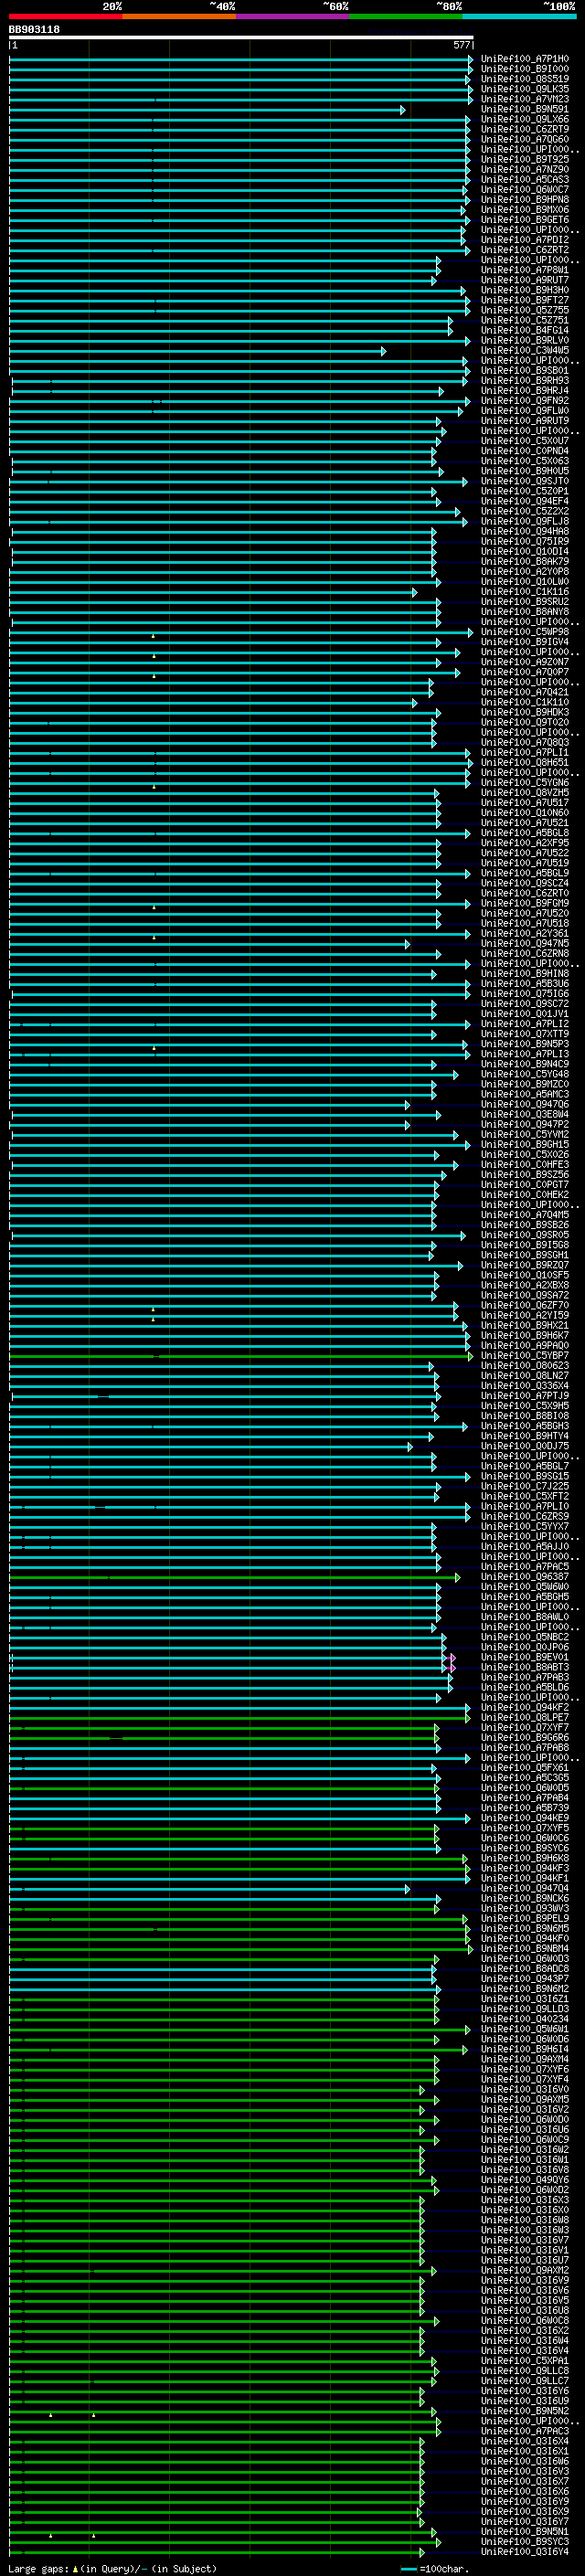Click the label UniRef100_A5CAS3
The image size is (585, 2576).
coord(525,179)
